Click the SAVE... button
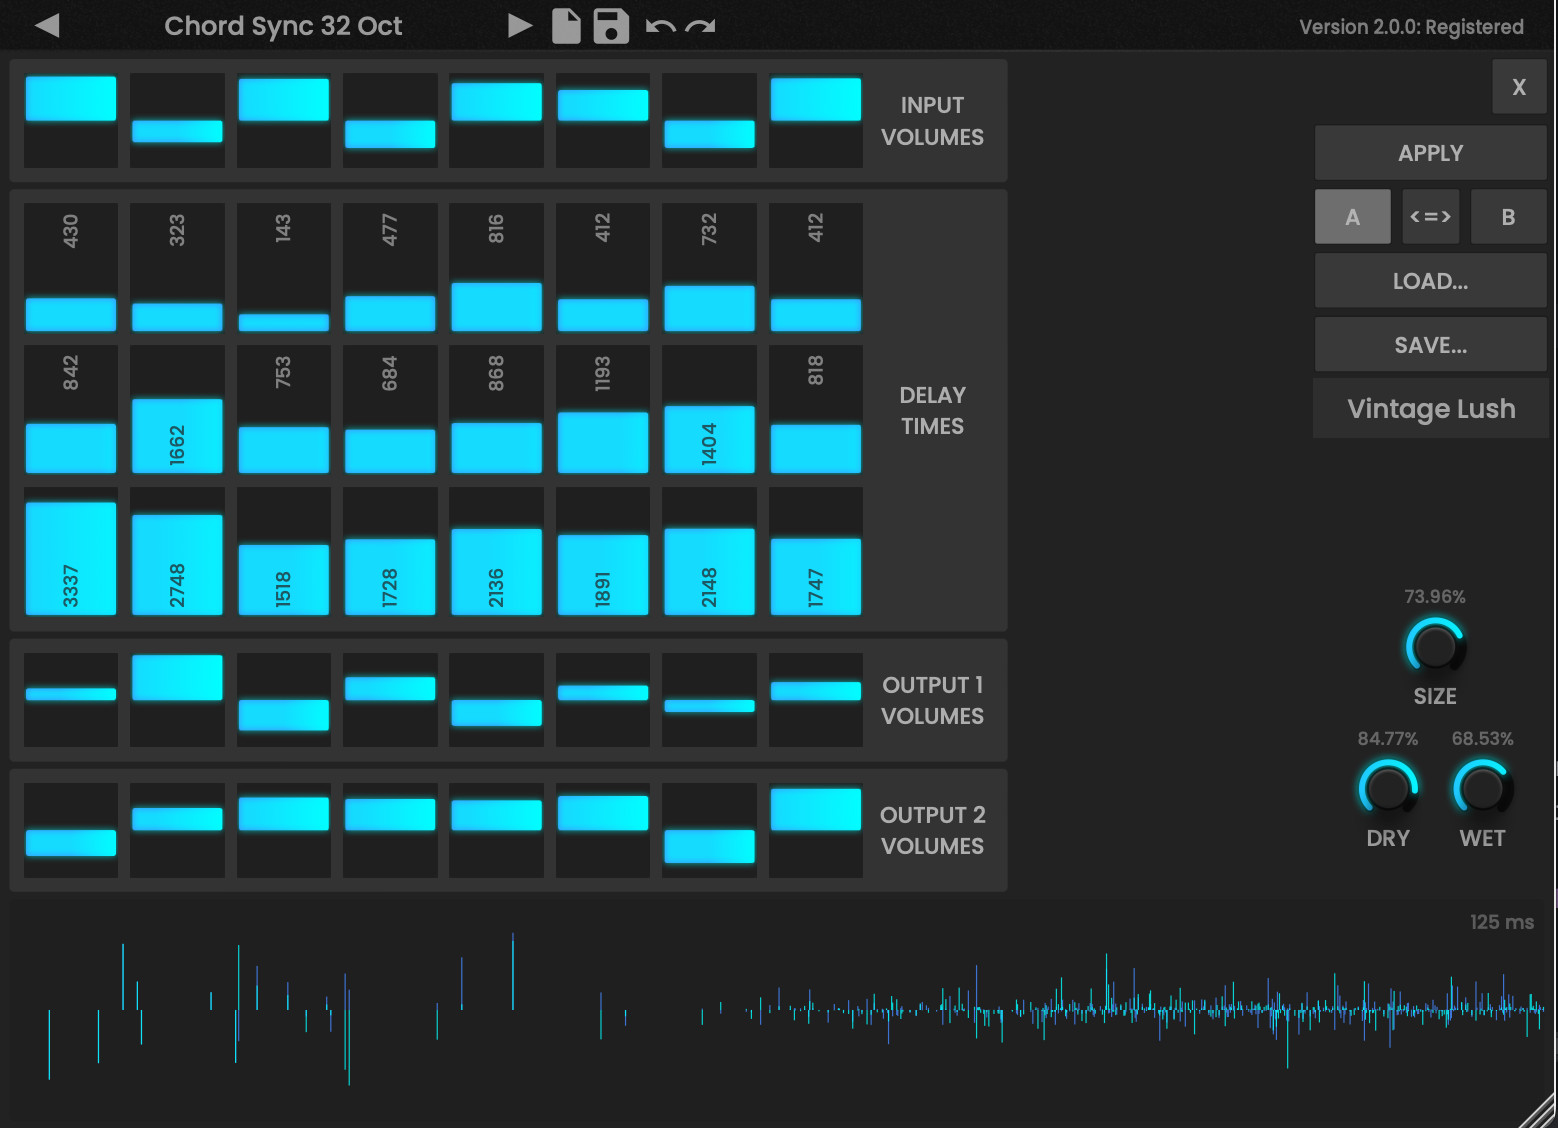1558x1128 pixels. (1430, 345)
